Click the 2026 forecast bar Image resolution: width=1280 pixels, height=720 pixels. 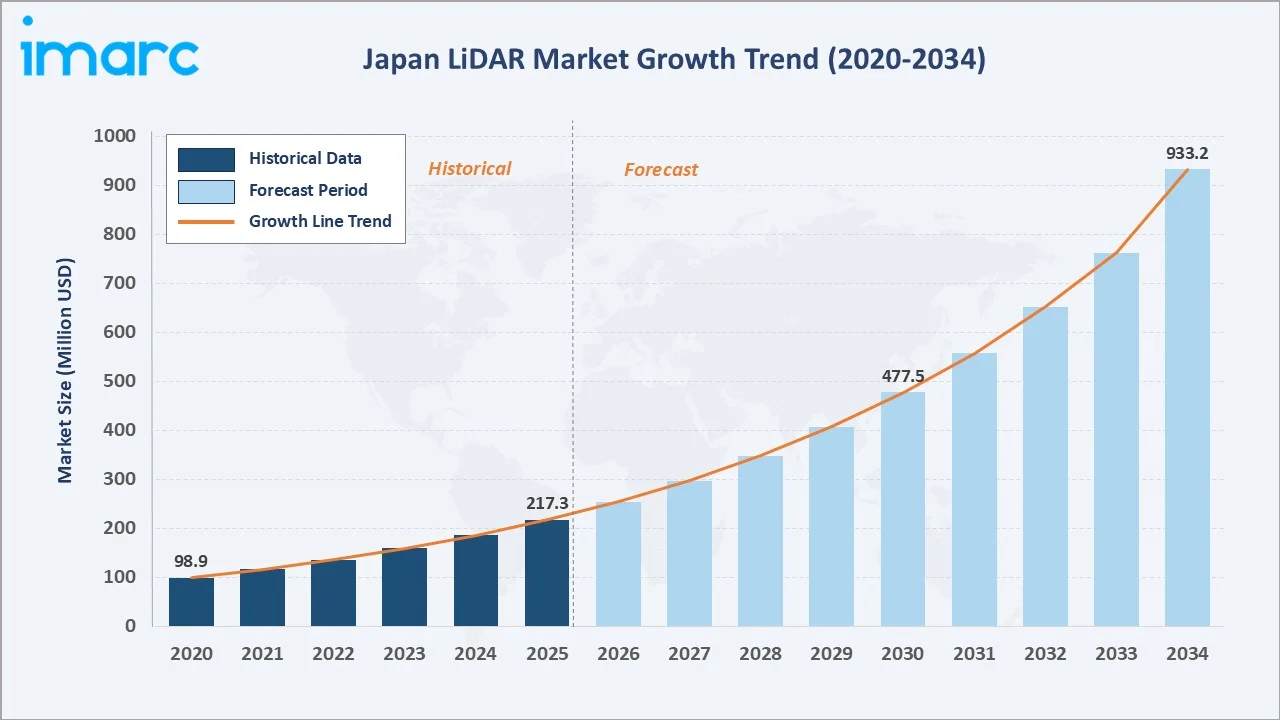(x=618, y=564)
